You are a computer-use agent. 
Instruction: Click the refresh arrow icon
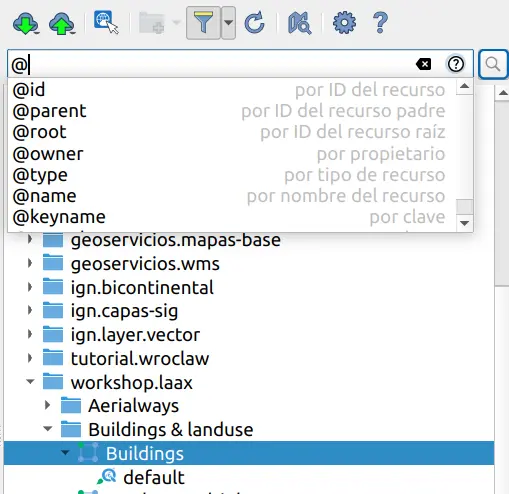point(255,23)
